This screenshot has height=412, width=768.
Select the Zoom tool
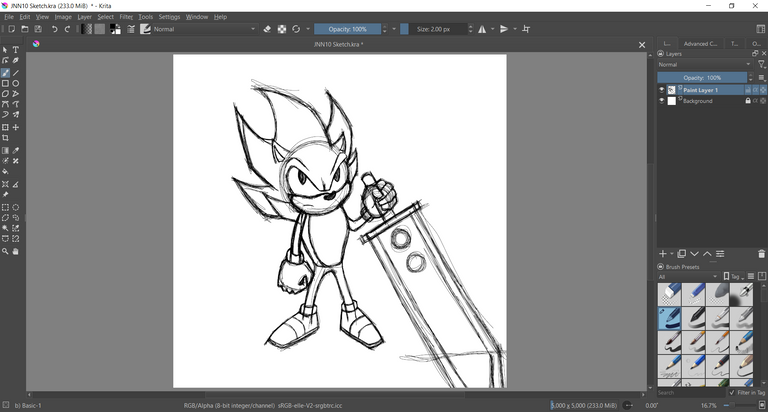[x=5, y=251]
